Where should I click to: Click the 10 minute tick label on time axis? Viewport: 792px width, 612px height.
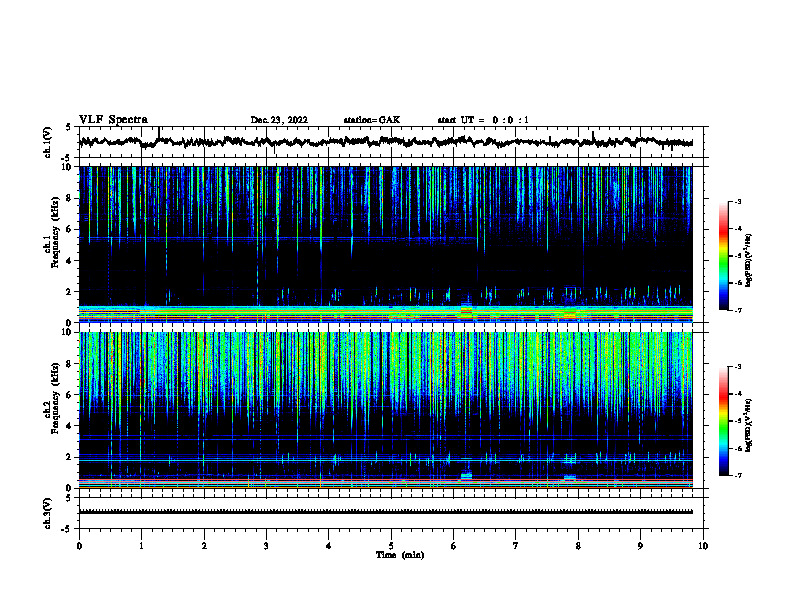[703, 546]
